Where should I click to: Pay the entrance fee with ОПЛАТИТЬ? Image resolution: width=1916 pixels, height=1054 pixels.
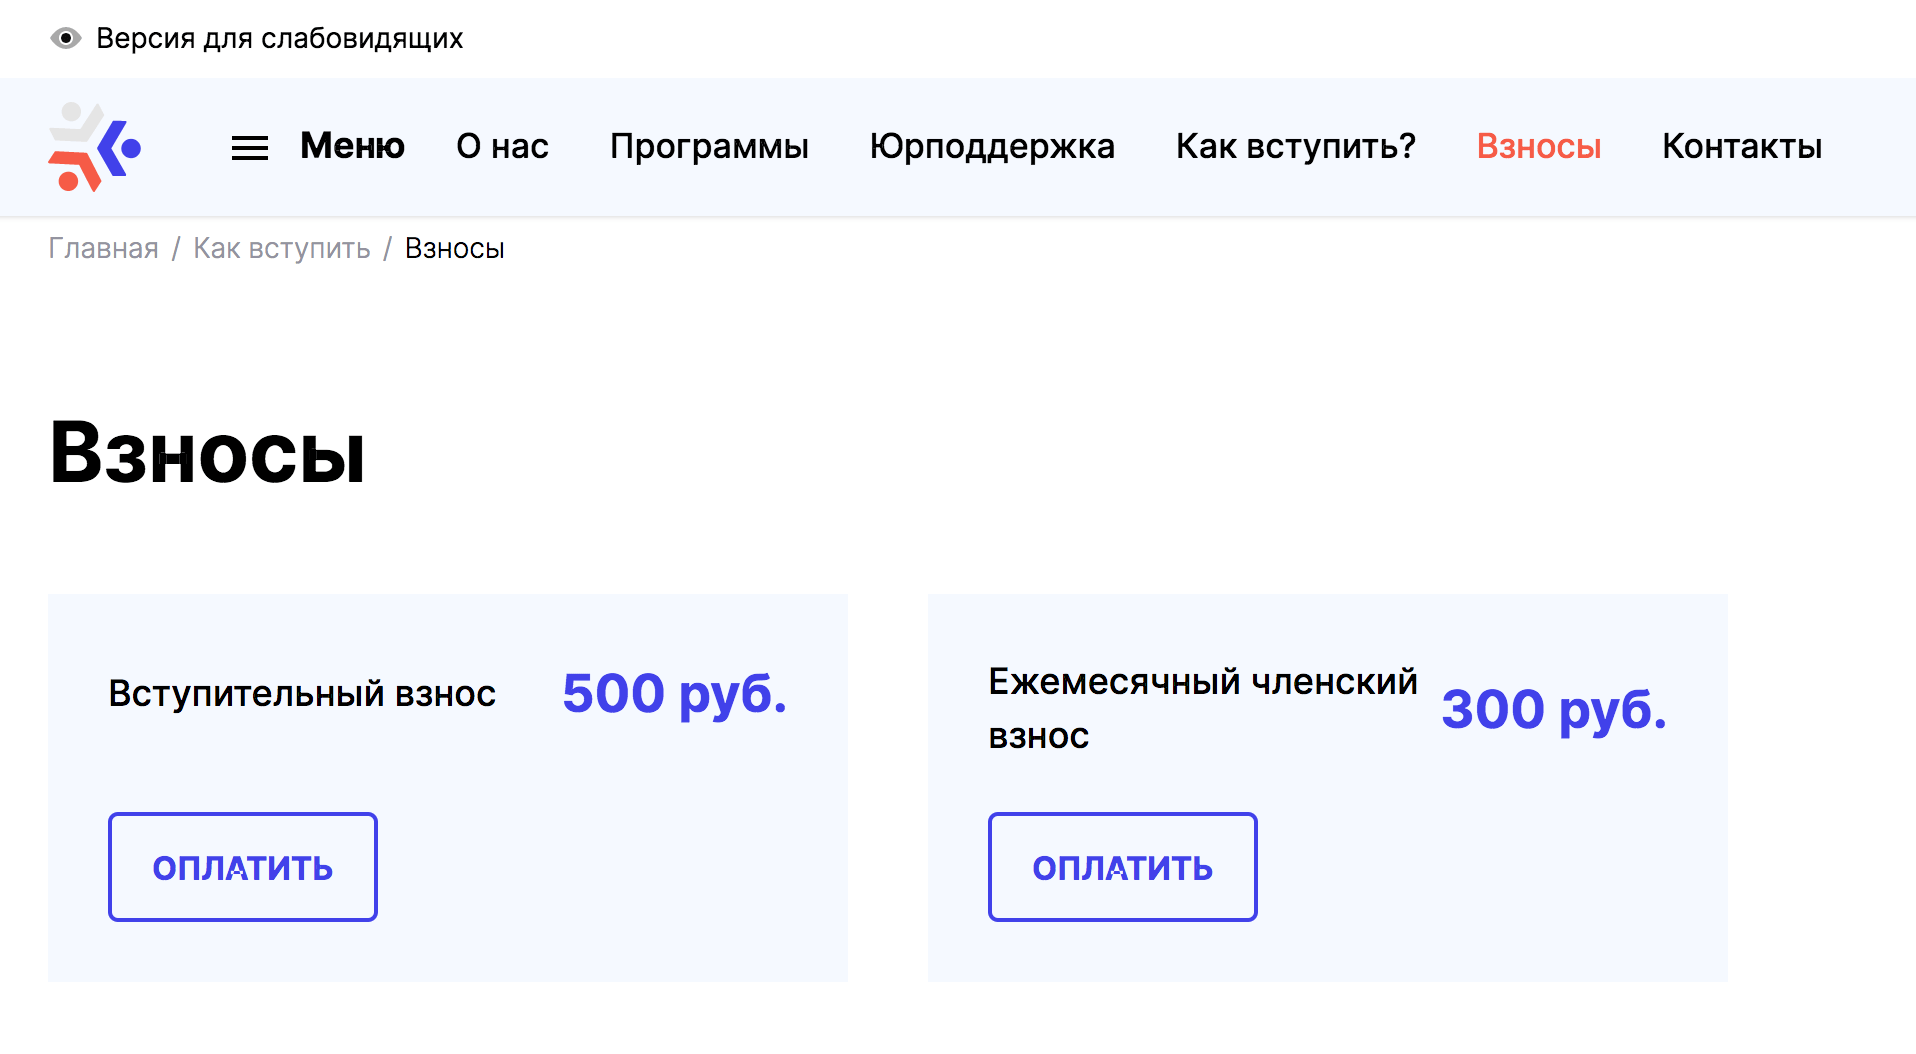coord(243,867)
